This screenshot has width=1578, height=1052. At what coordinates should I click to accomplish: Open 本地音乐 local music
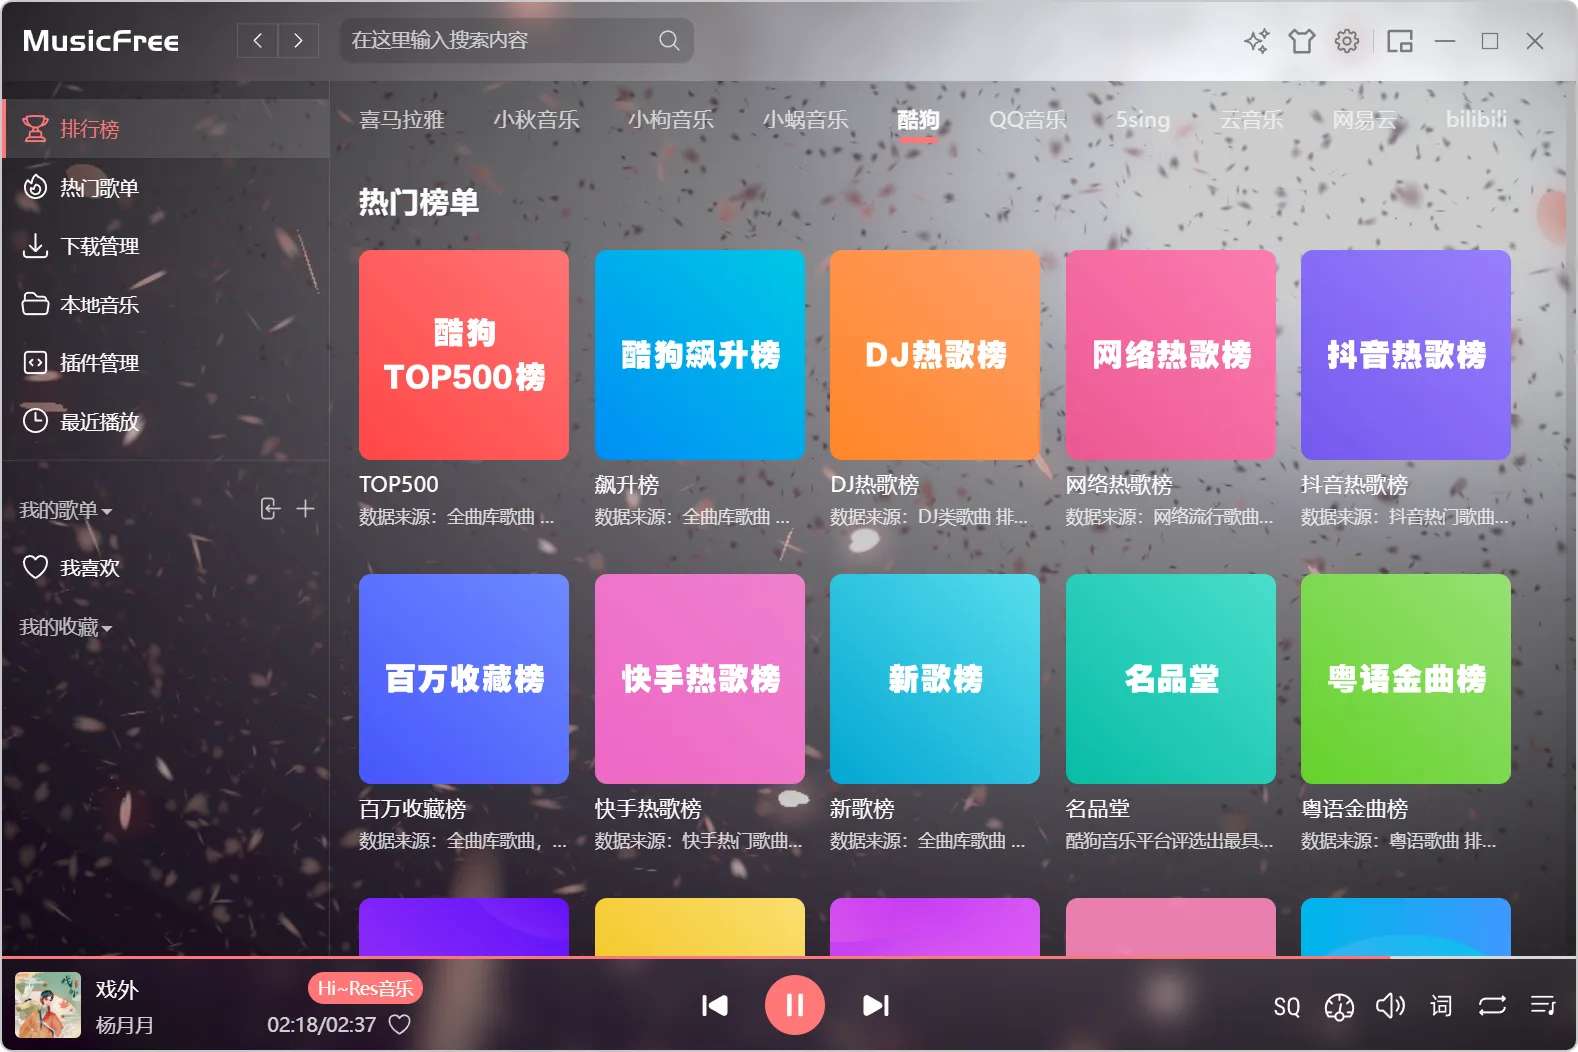pos(165,304)
